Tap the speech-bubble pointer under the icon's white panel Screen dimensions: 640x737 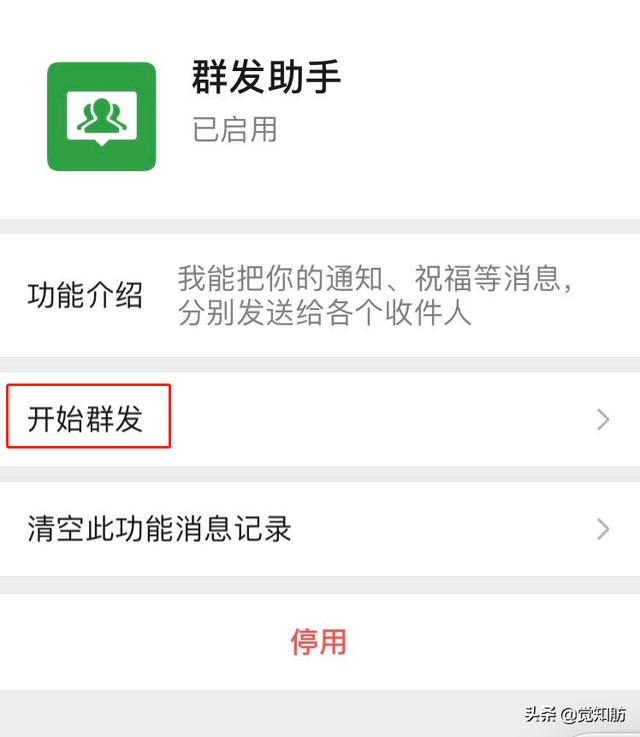102,143
